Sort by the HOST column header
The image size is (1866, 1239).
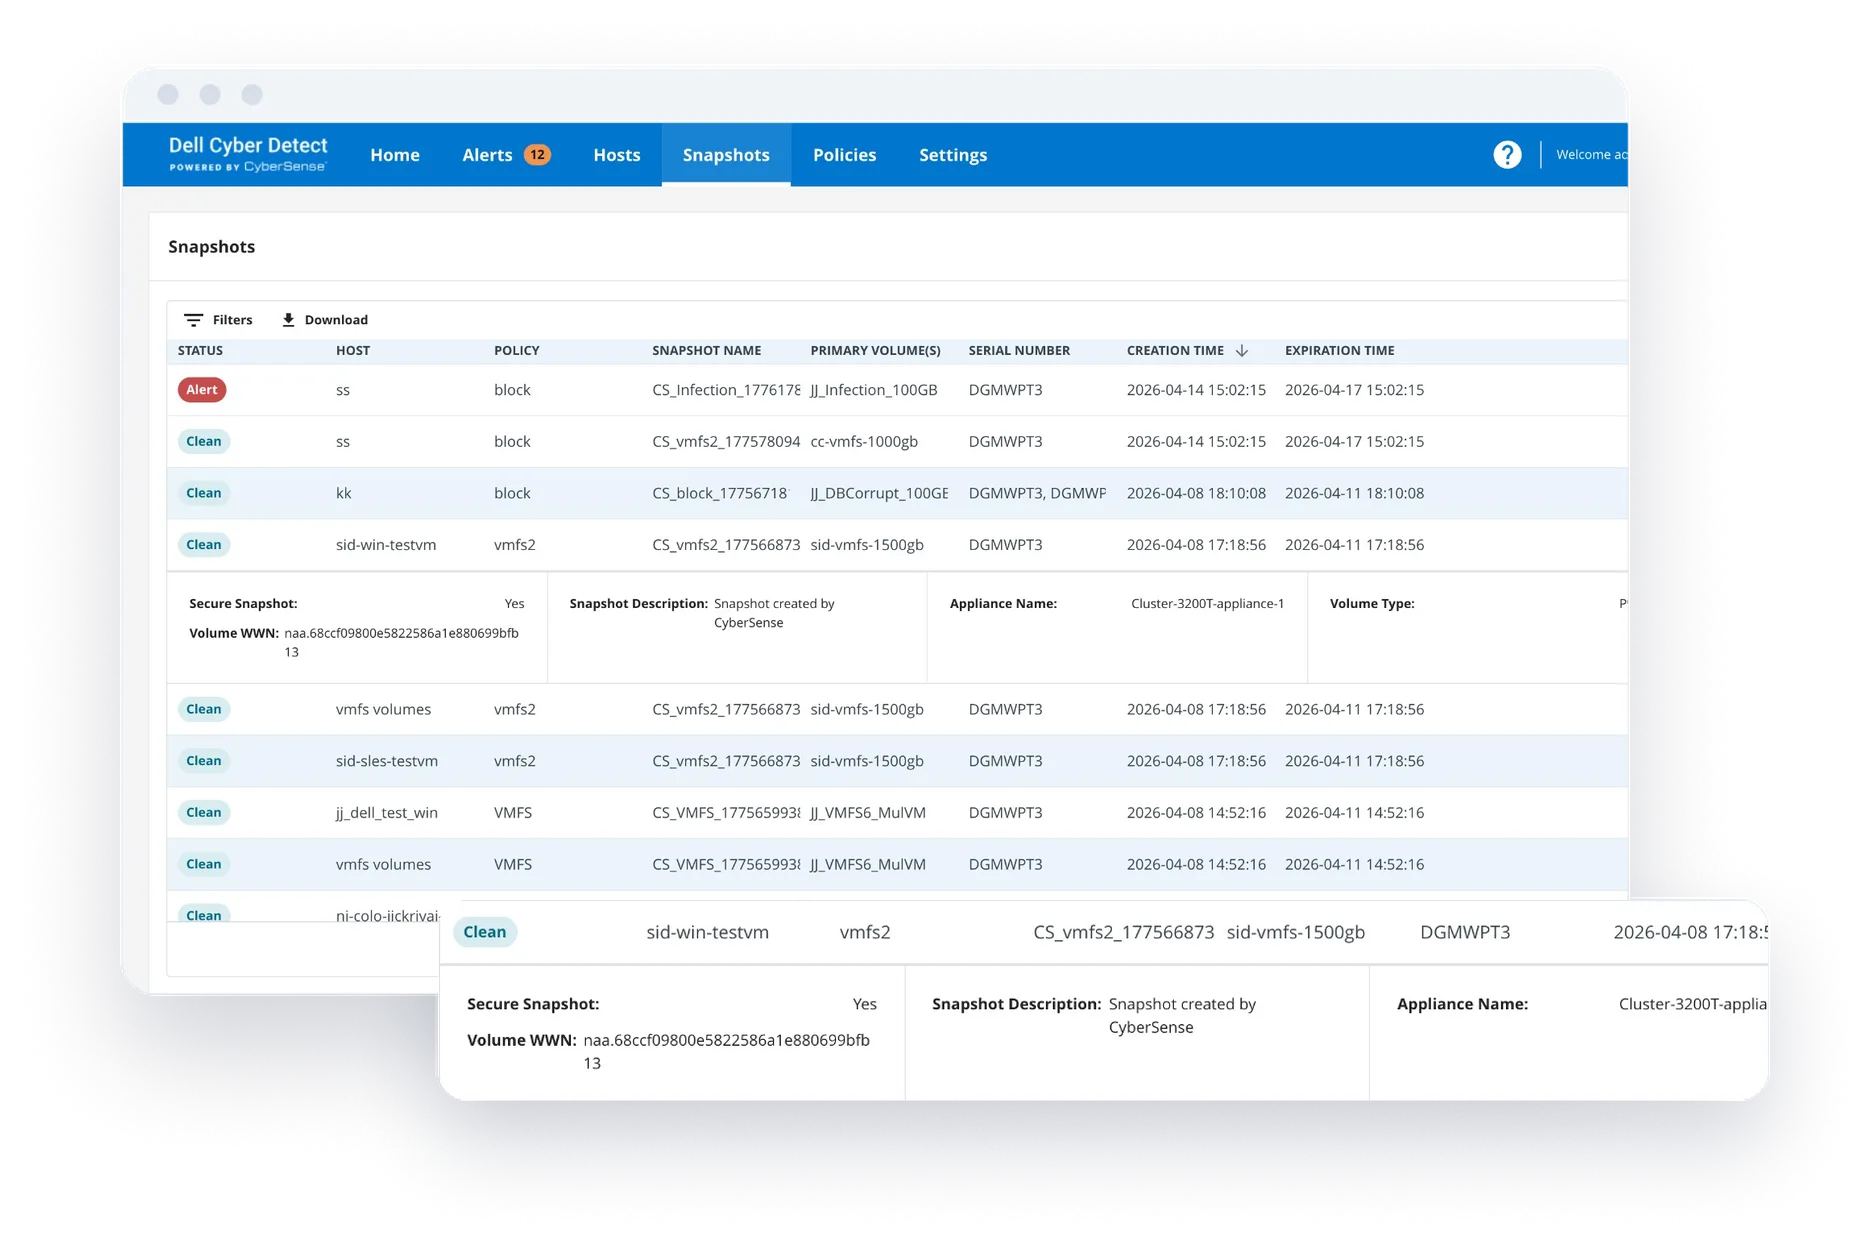click(353, 351)
